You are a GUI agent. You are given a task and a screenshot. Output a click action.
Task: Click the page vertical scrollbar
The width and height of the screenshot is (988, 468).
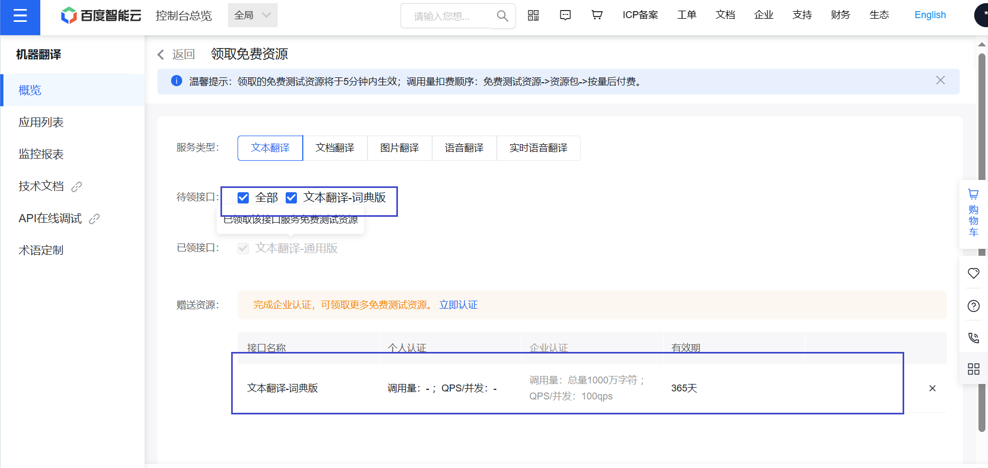point(982,243)
